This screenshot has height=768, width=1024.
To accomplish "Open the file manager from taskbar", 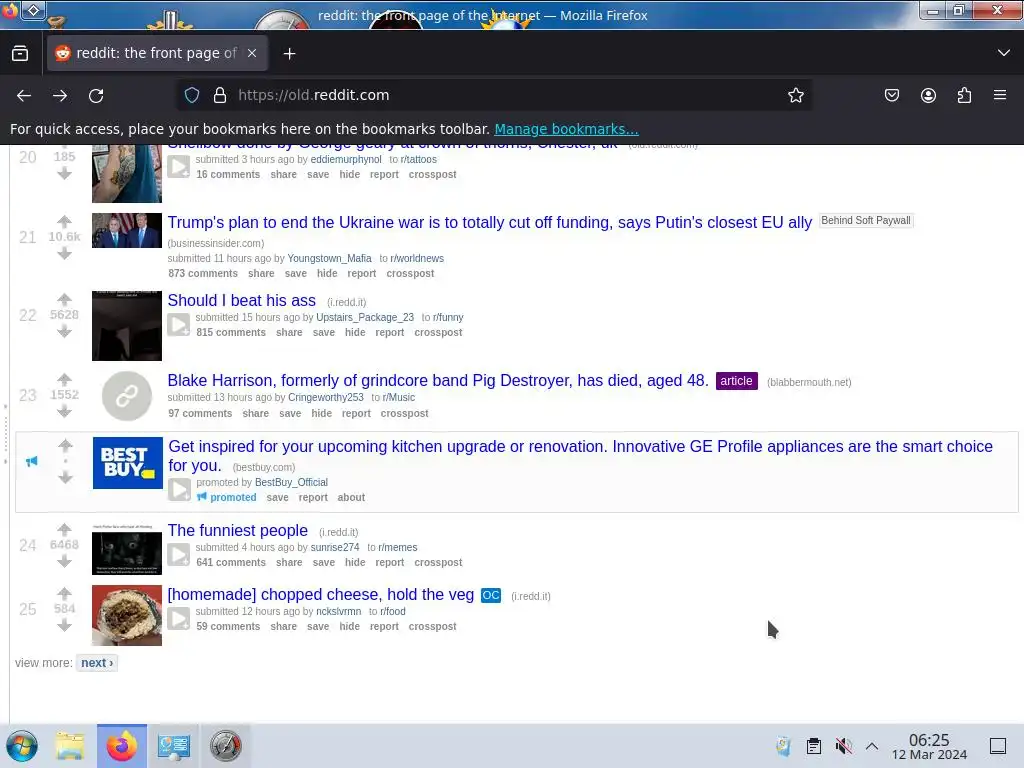I will [70, 746].
